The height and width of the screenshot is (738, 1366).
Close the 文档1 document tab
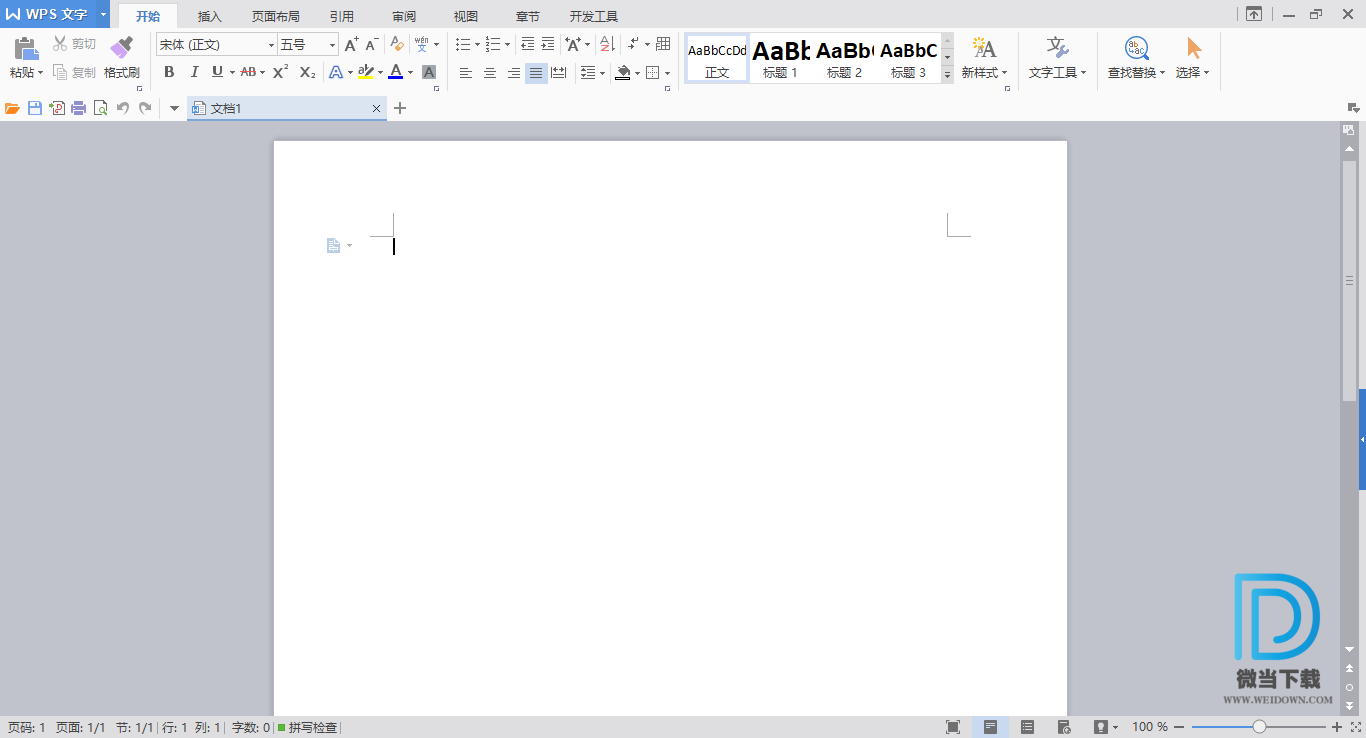(376, 108)
